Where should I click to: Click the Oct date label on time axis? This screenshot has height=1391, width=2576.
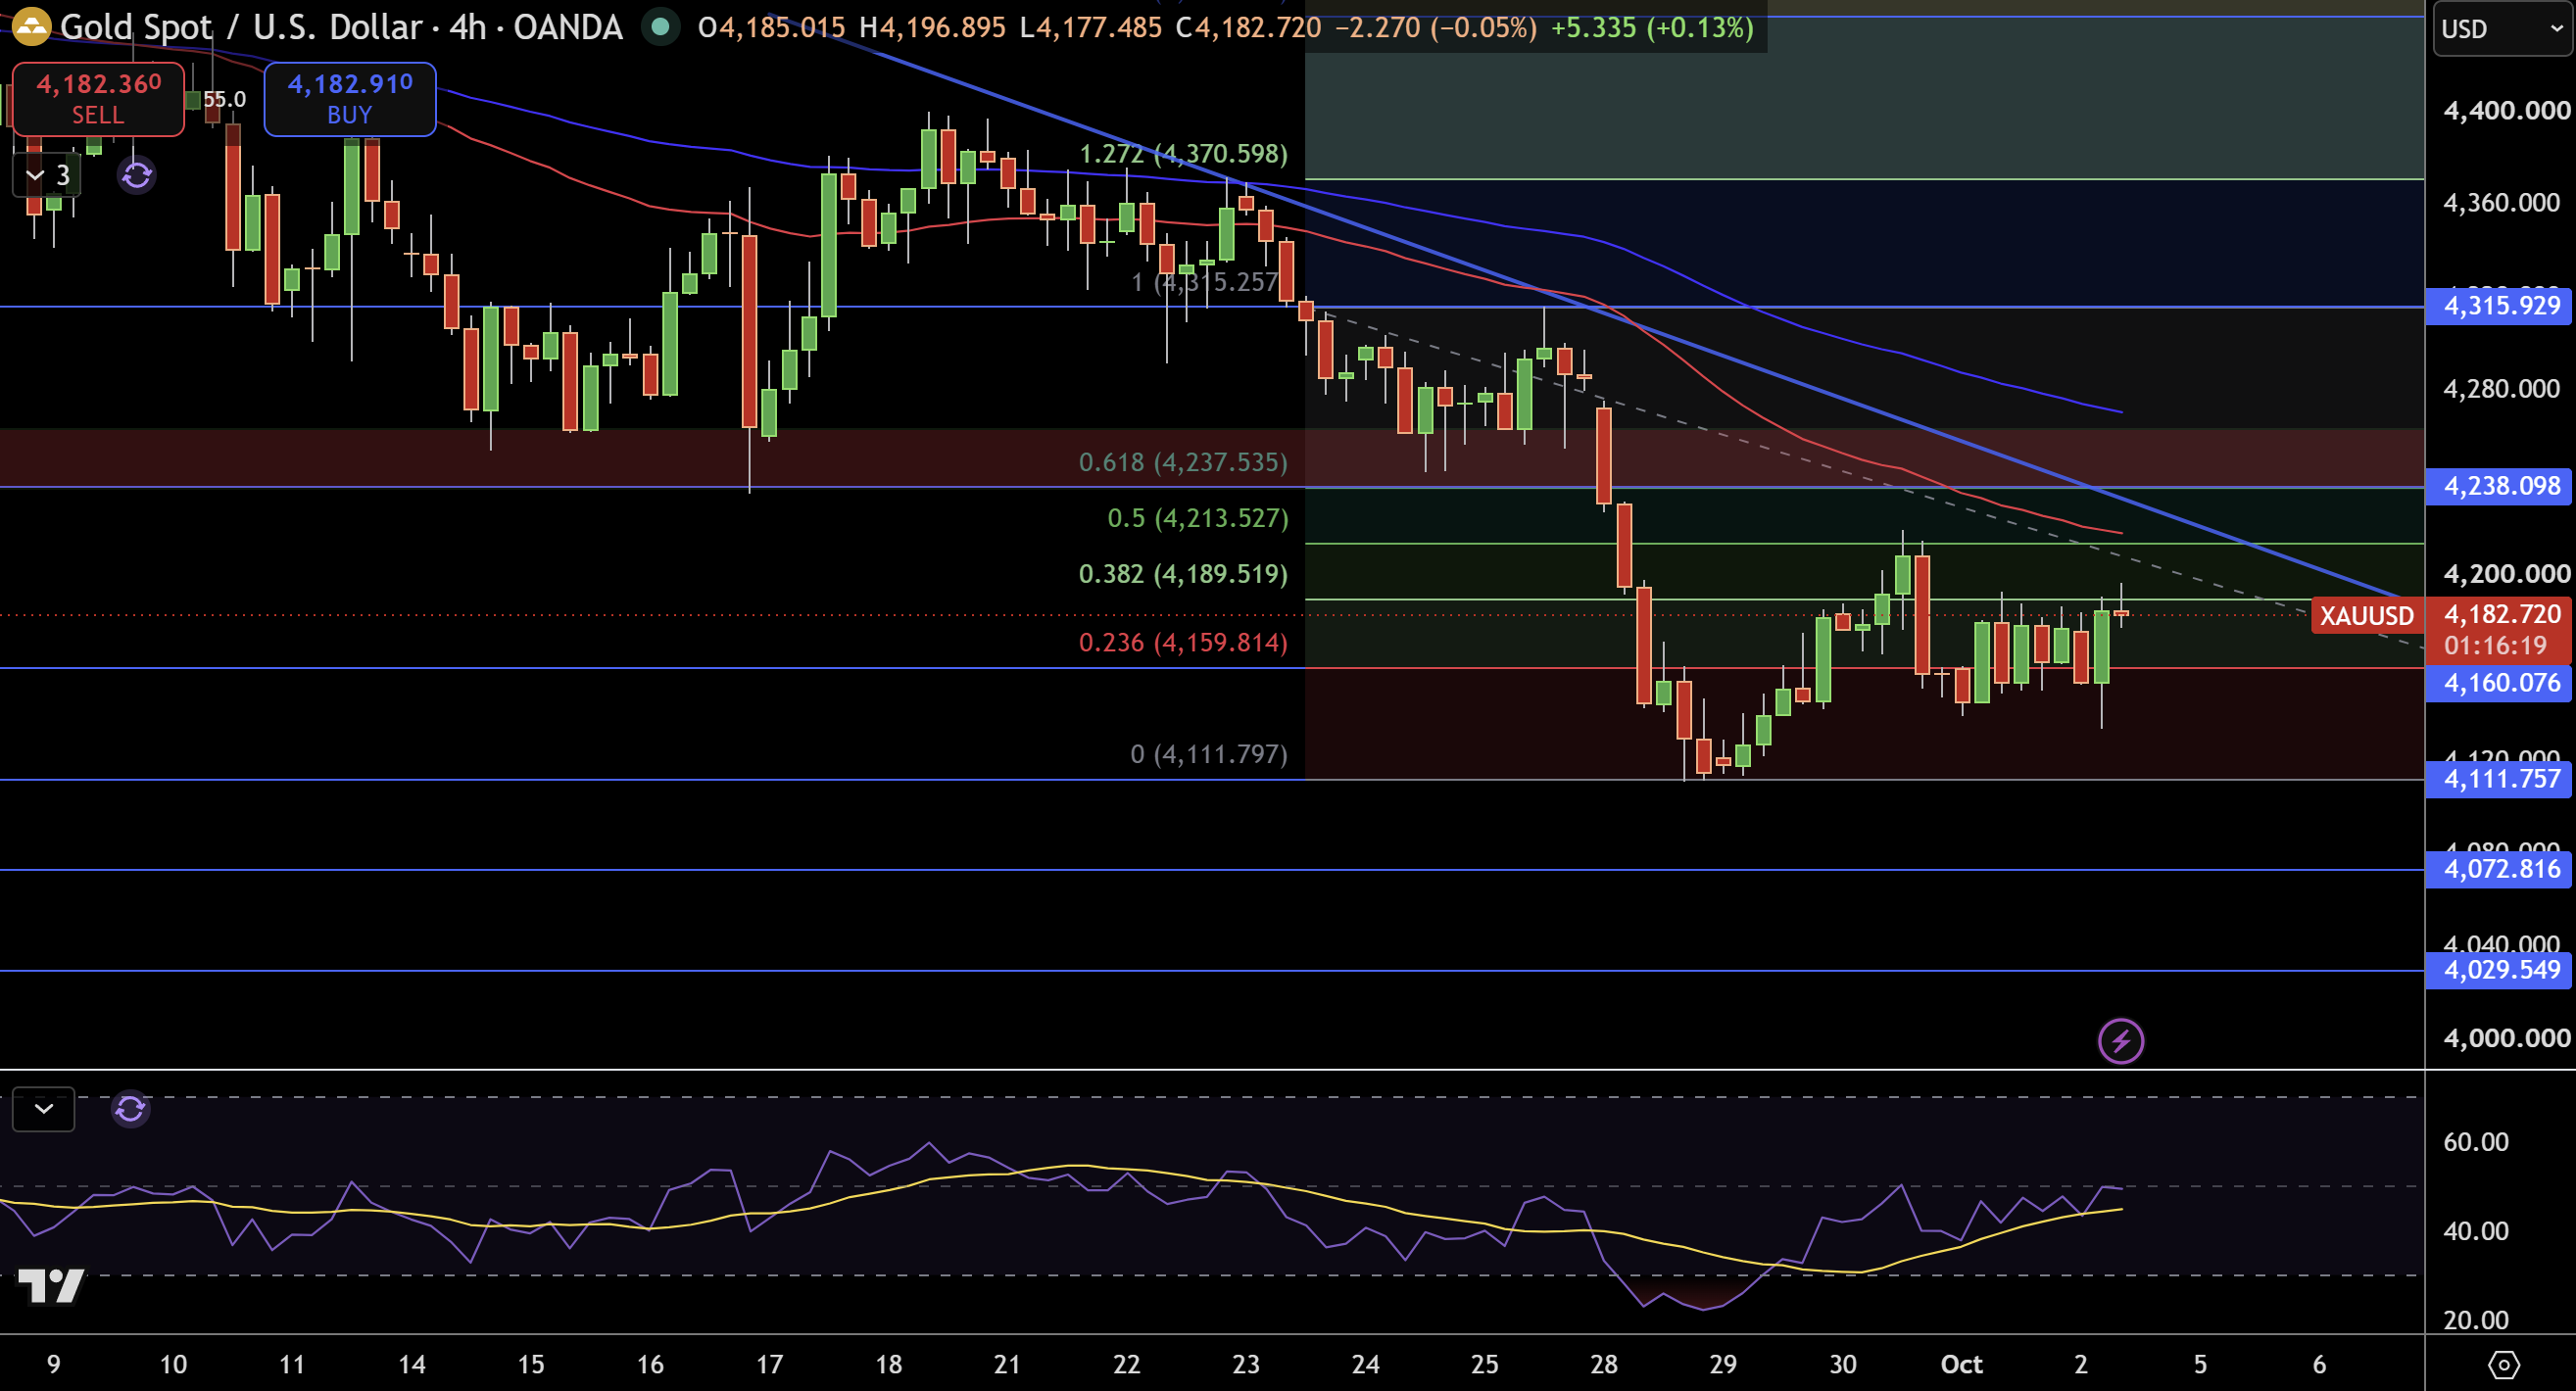tap(1961, 1365)
